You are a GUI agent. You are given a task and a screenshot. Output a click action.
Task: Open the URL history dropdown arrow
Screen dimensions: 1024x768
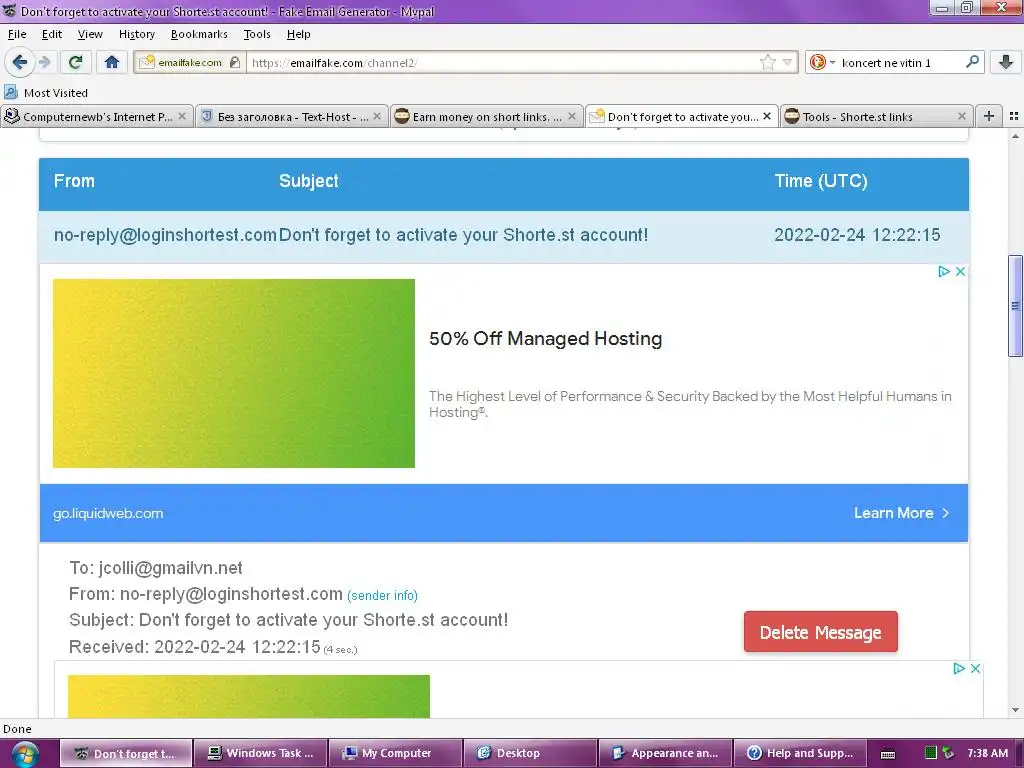pyautogui.click(x=788, y=63)
